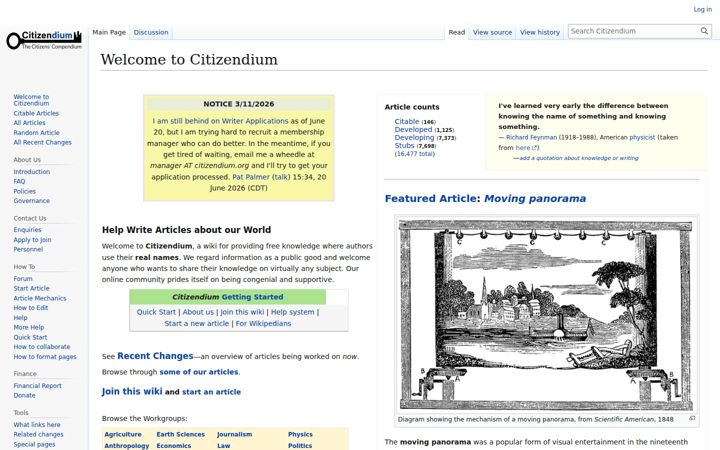This screenshot has height=450, width=720.
Task: Open Citable Articles in sidebar
Action: [x=36, y=113]
